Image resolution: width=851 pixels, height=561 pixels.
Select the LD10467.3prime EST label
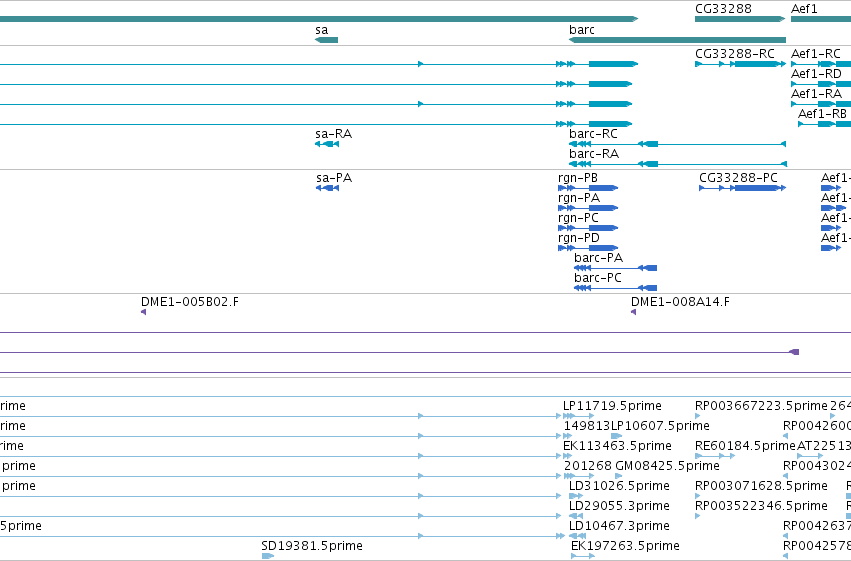[619, 527]
